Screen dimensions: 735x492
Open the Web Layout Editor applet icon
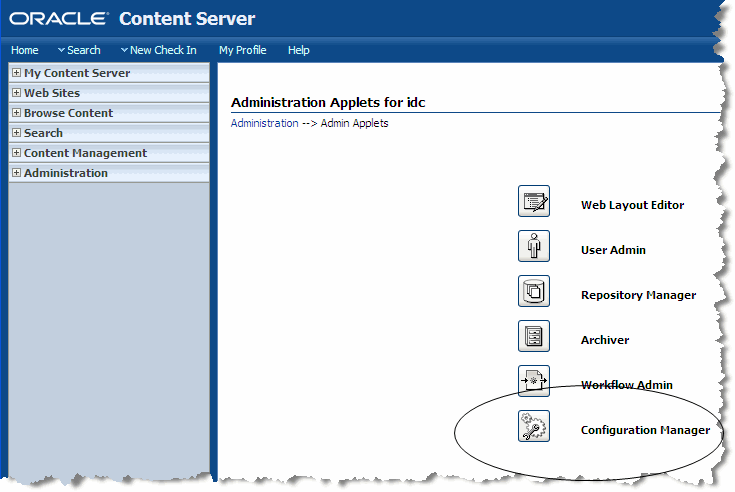pos(533,201)
